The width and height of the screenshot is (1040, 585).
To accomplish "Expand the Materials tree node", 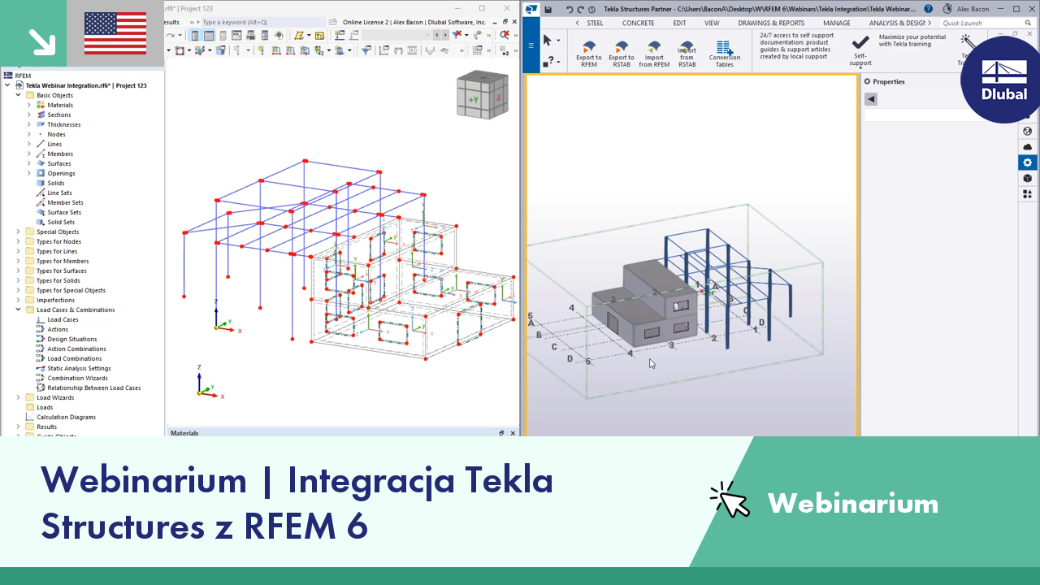I will click(x=29, y=105).
